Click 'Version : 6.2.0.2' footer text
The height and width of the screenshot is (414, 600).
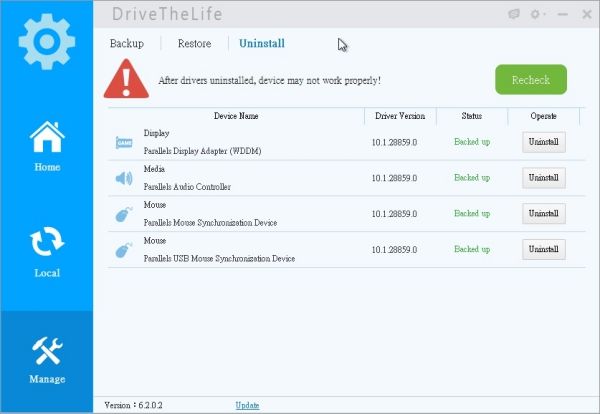(133, 405)
